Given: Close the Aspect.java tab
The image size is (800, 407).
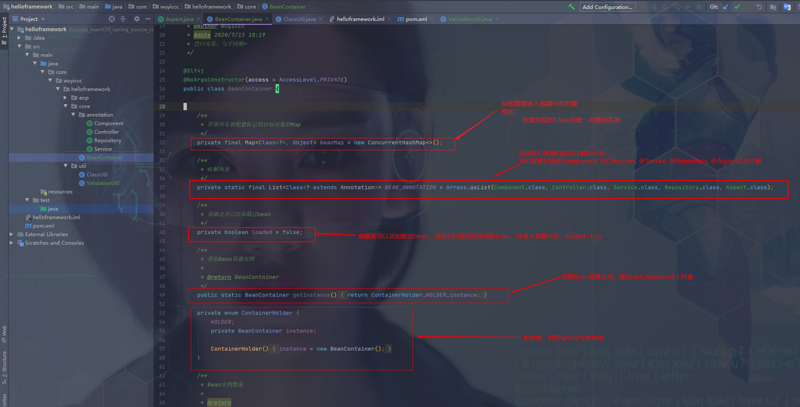Looking at the screenshot, I should coord(198,19).
